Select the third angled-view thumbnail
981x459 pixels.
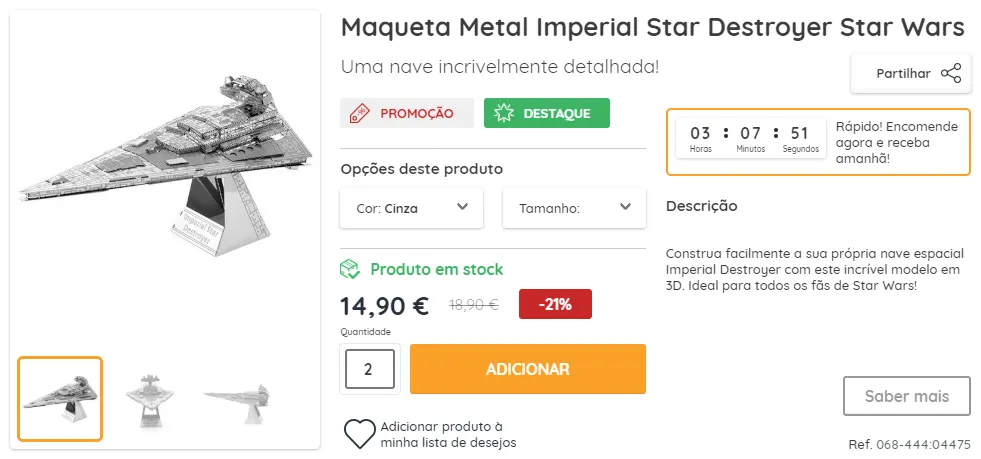point(235,398)
